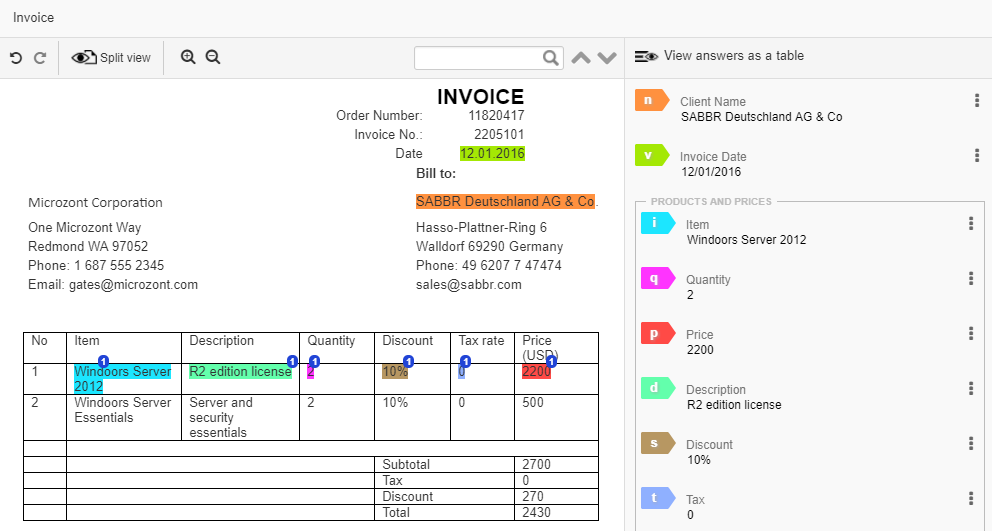The image size is (992, 531).
Task: Open View answers as a table
Action: tap(719, 56)
